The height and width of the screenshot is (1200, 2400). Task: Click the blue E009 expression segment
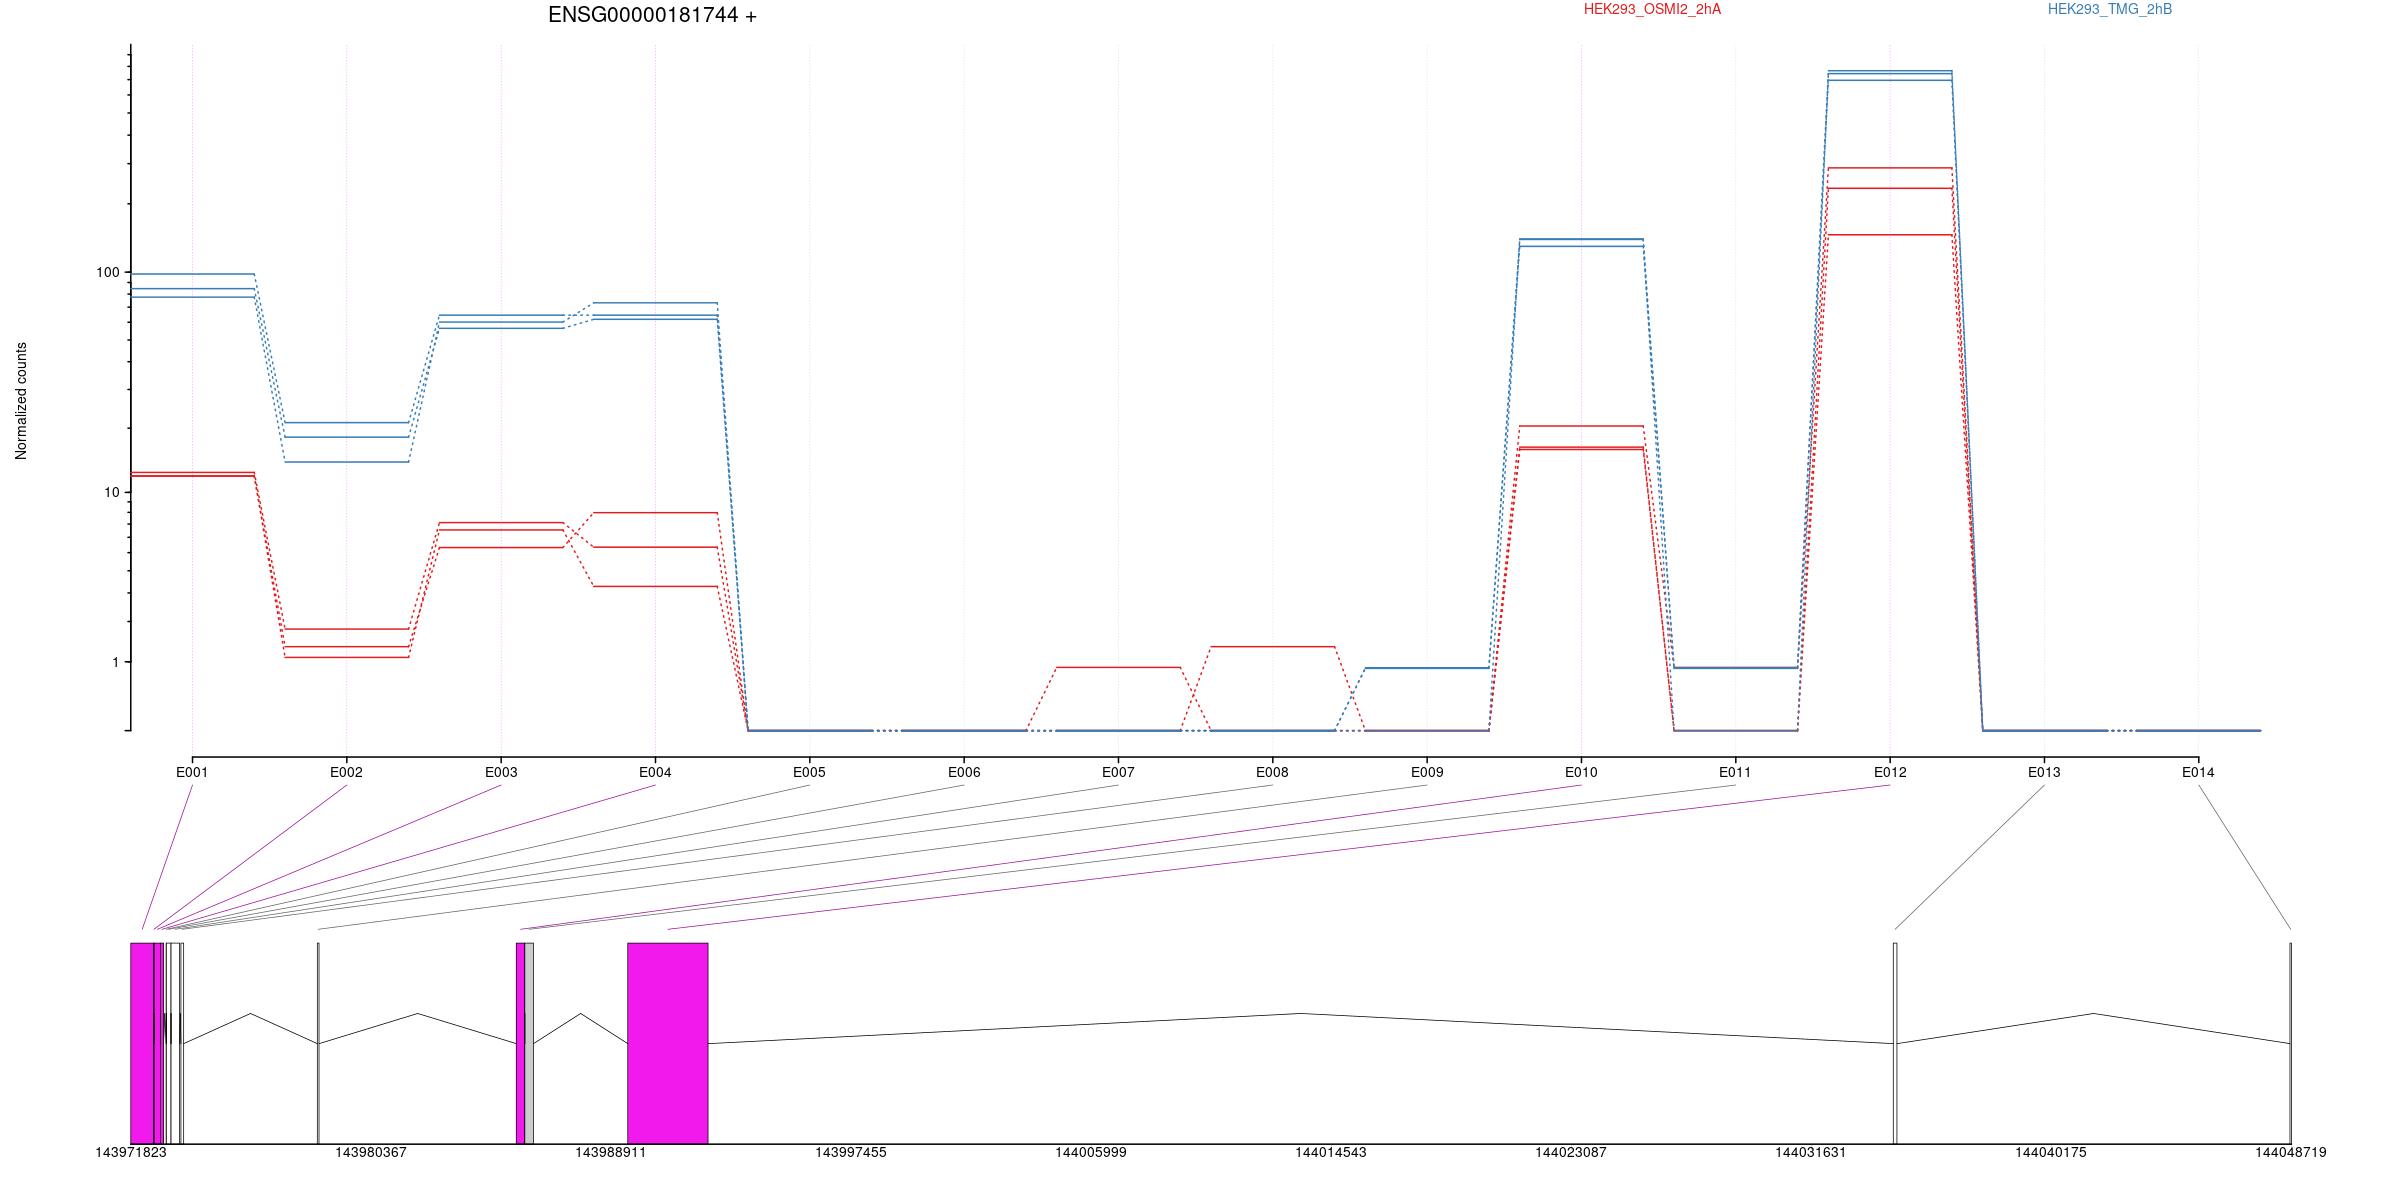coord(1427,668)
